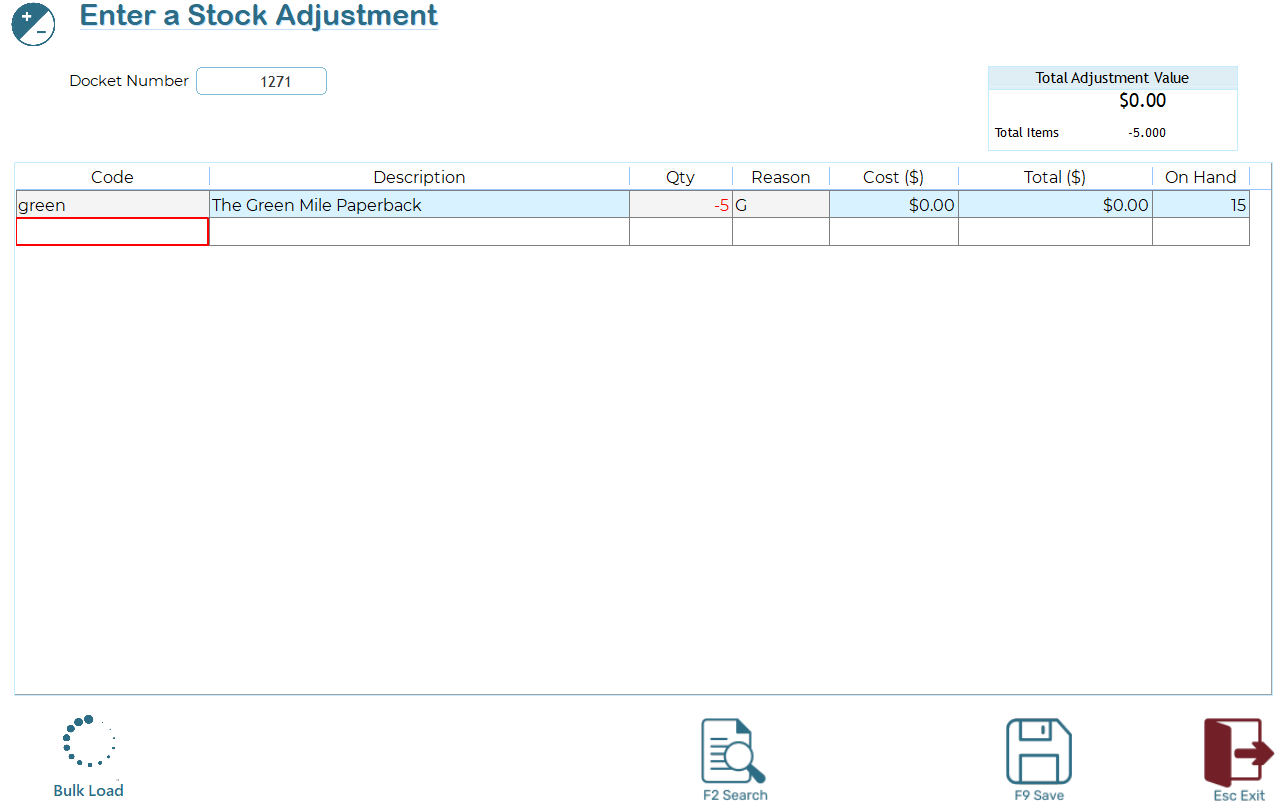Click the On Hand value 15
This screenshot has height=809, width=1286.
pyautogui.click(x=1200, y=205)
